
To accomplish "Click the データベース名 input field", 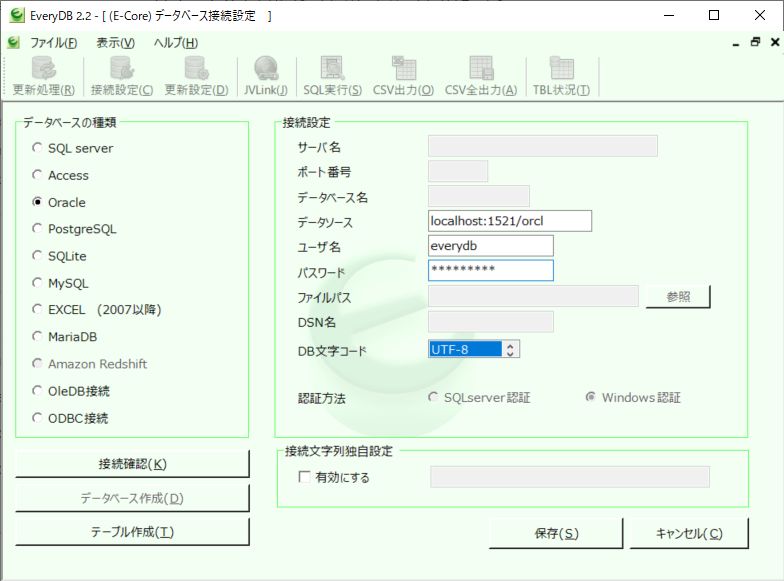I will tap(479, 196).
